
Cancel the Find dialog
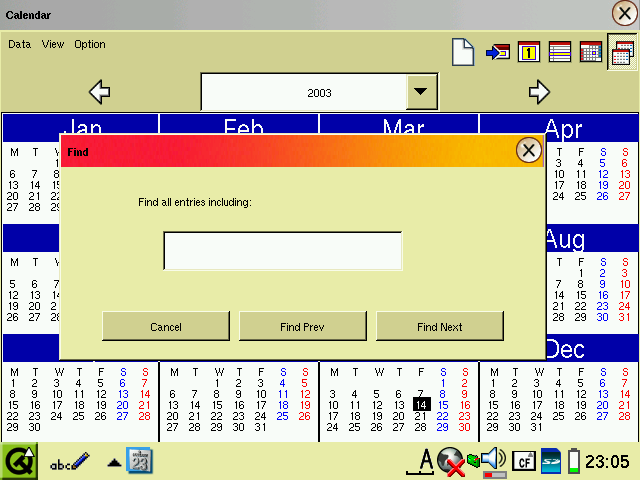point(166,326)
